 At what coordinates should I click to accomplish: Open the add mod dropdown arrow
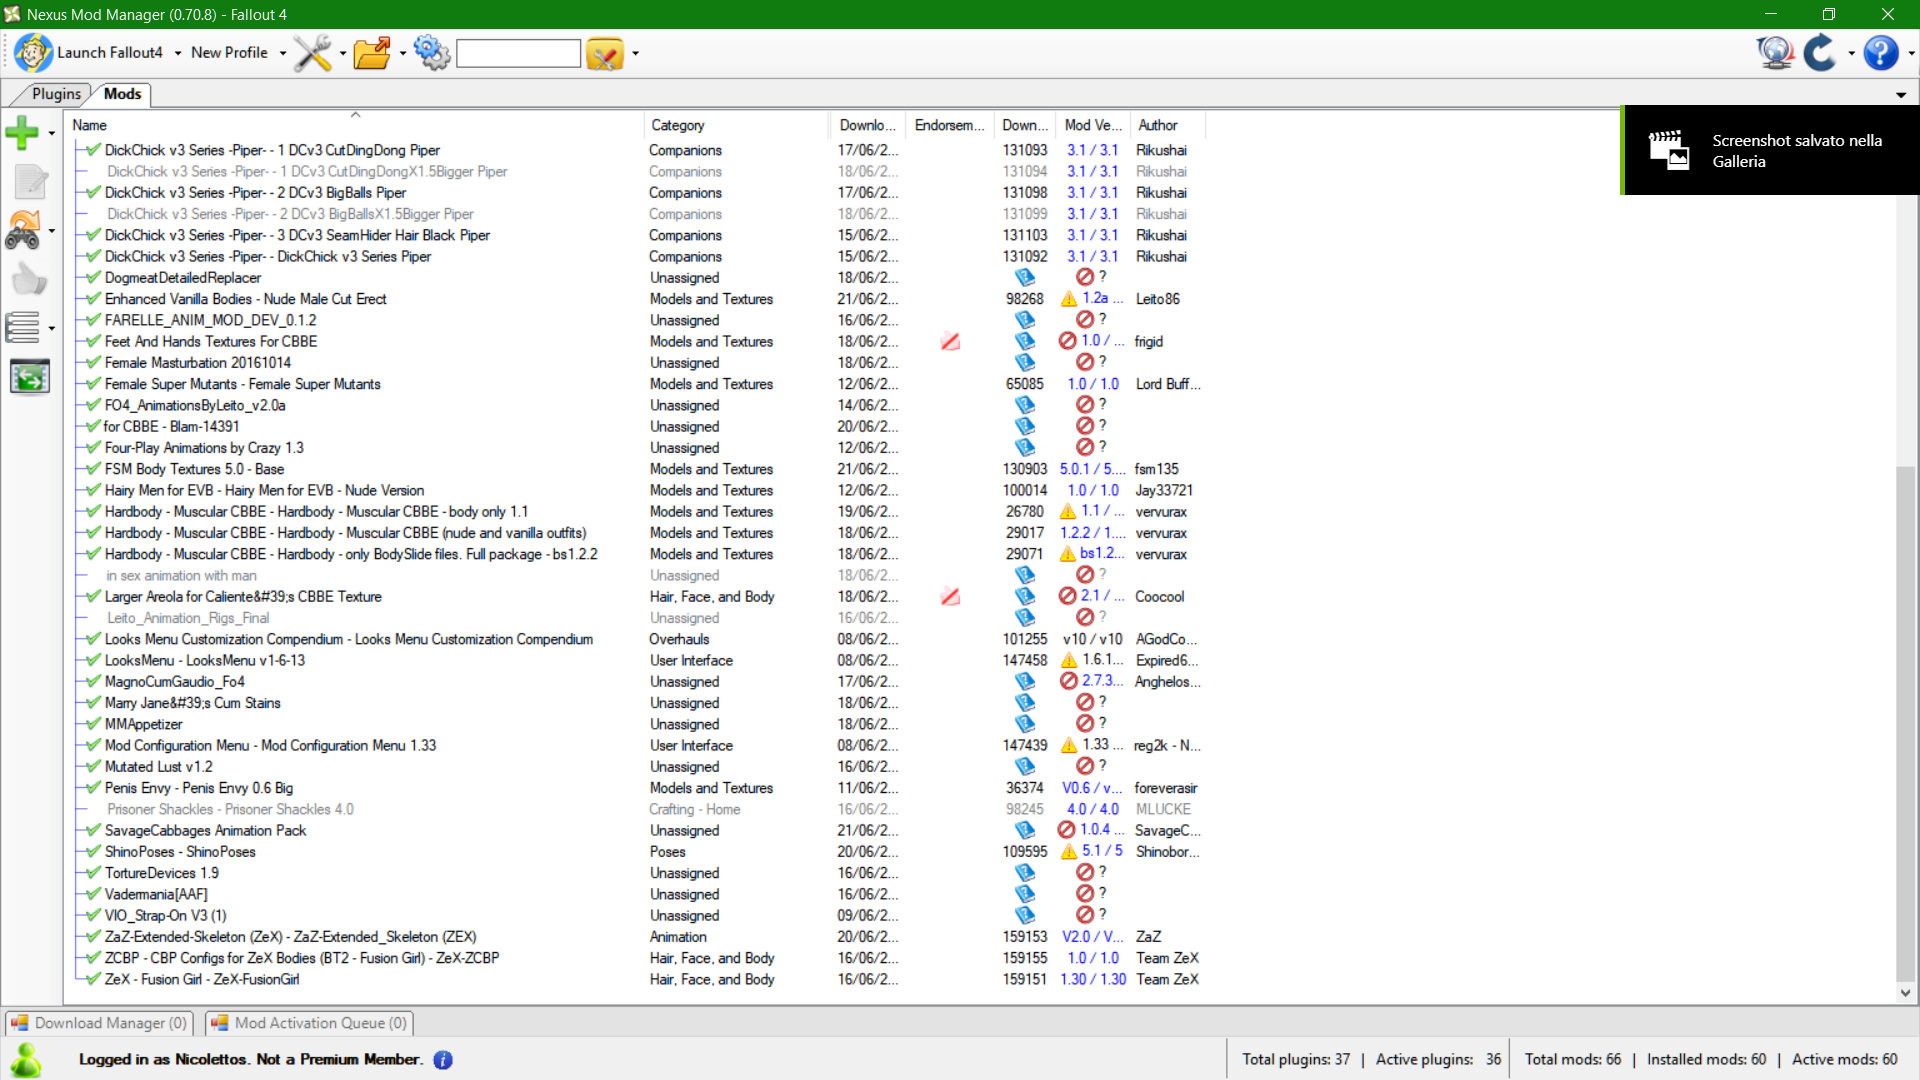pos(51,133)
